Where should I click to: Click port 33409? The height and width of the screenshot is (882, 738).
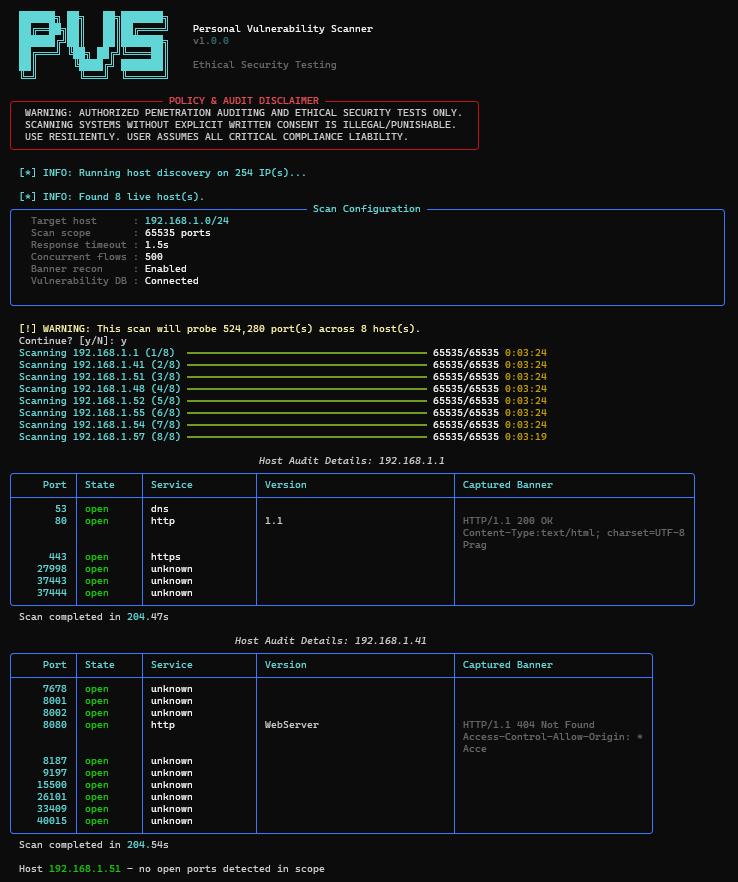pyautogui.click(x=52, y=809)
